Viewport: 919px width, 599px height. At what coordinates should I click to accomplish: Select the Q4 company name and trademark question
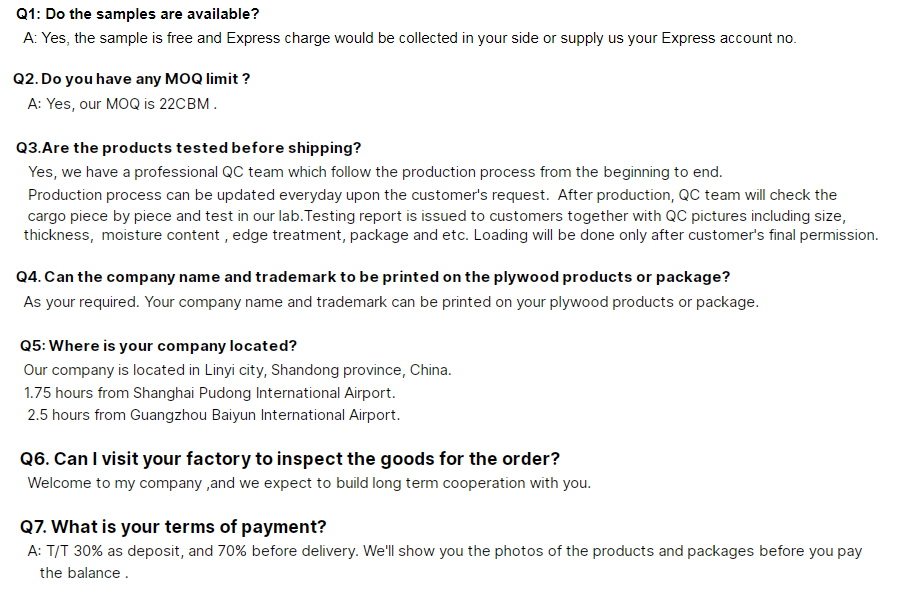[x=373, y=277]
